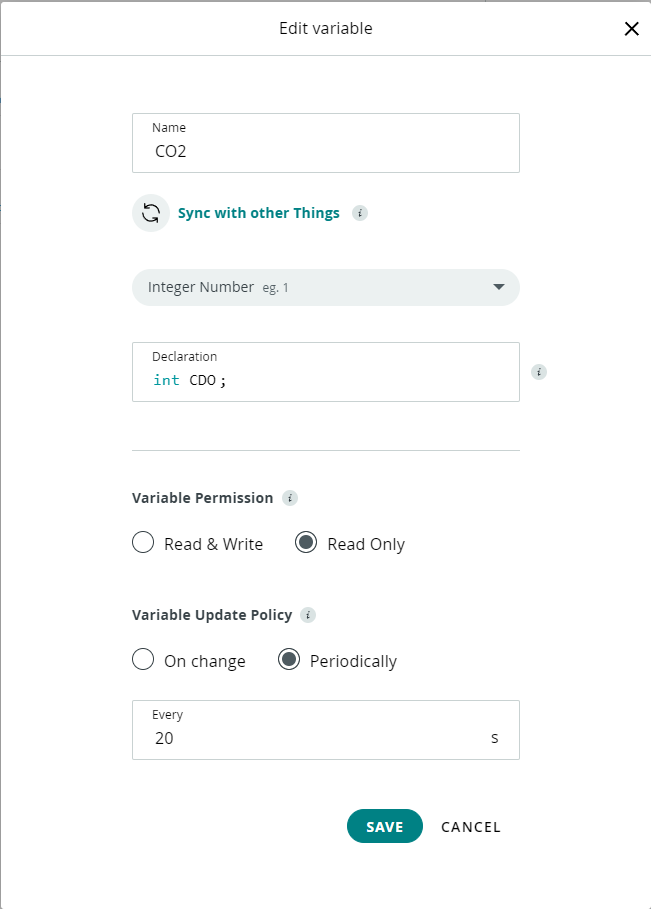This screenshot has height=909, width=651.
Task: Click the seconds unit label
Action: pos(494,739)
